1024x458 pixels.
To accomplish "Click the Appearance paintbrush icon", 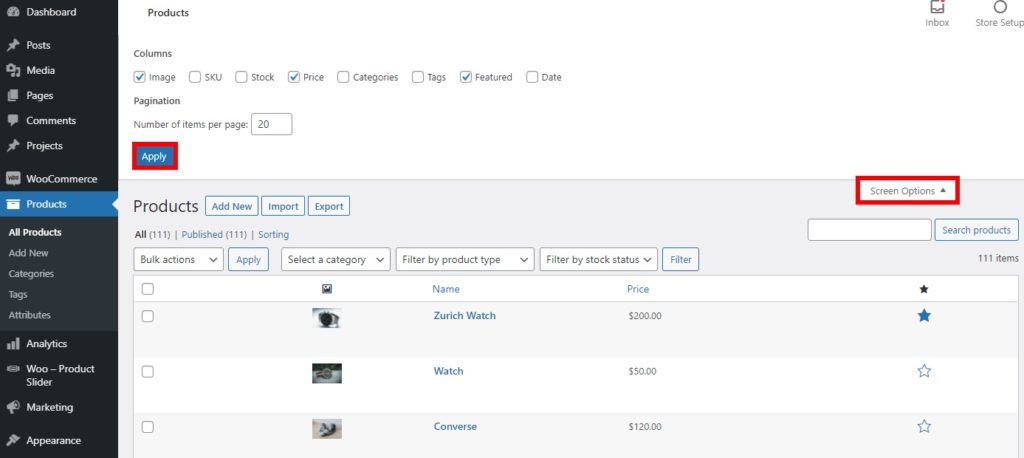I will 13,440.
